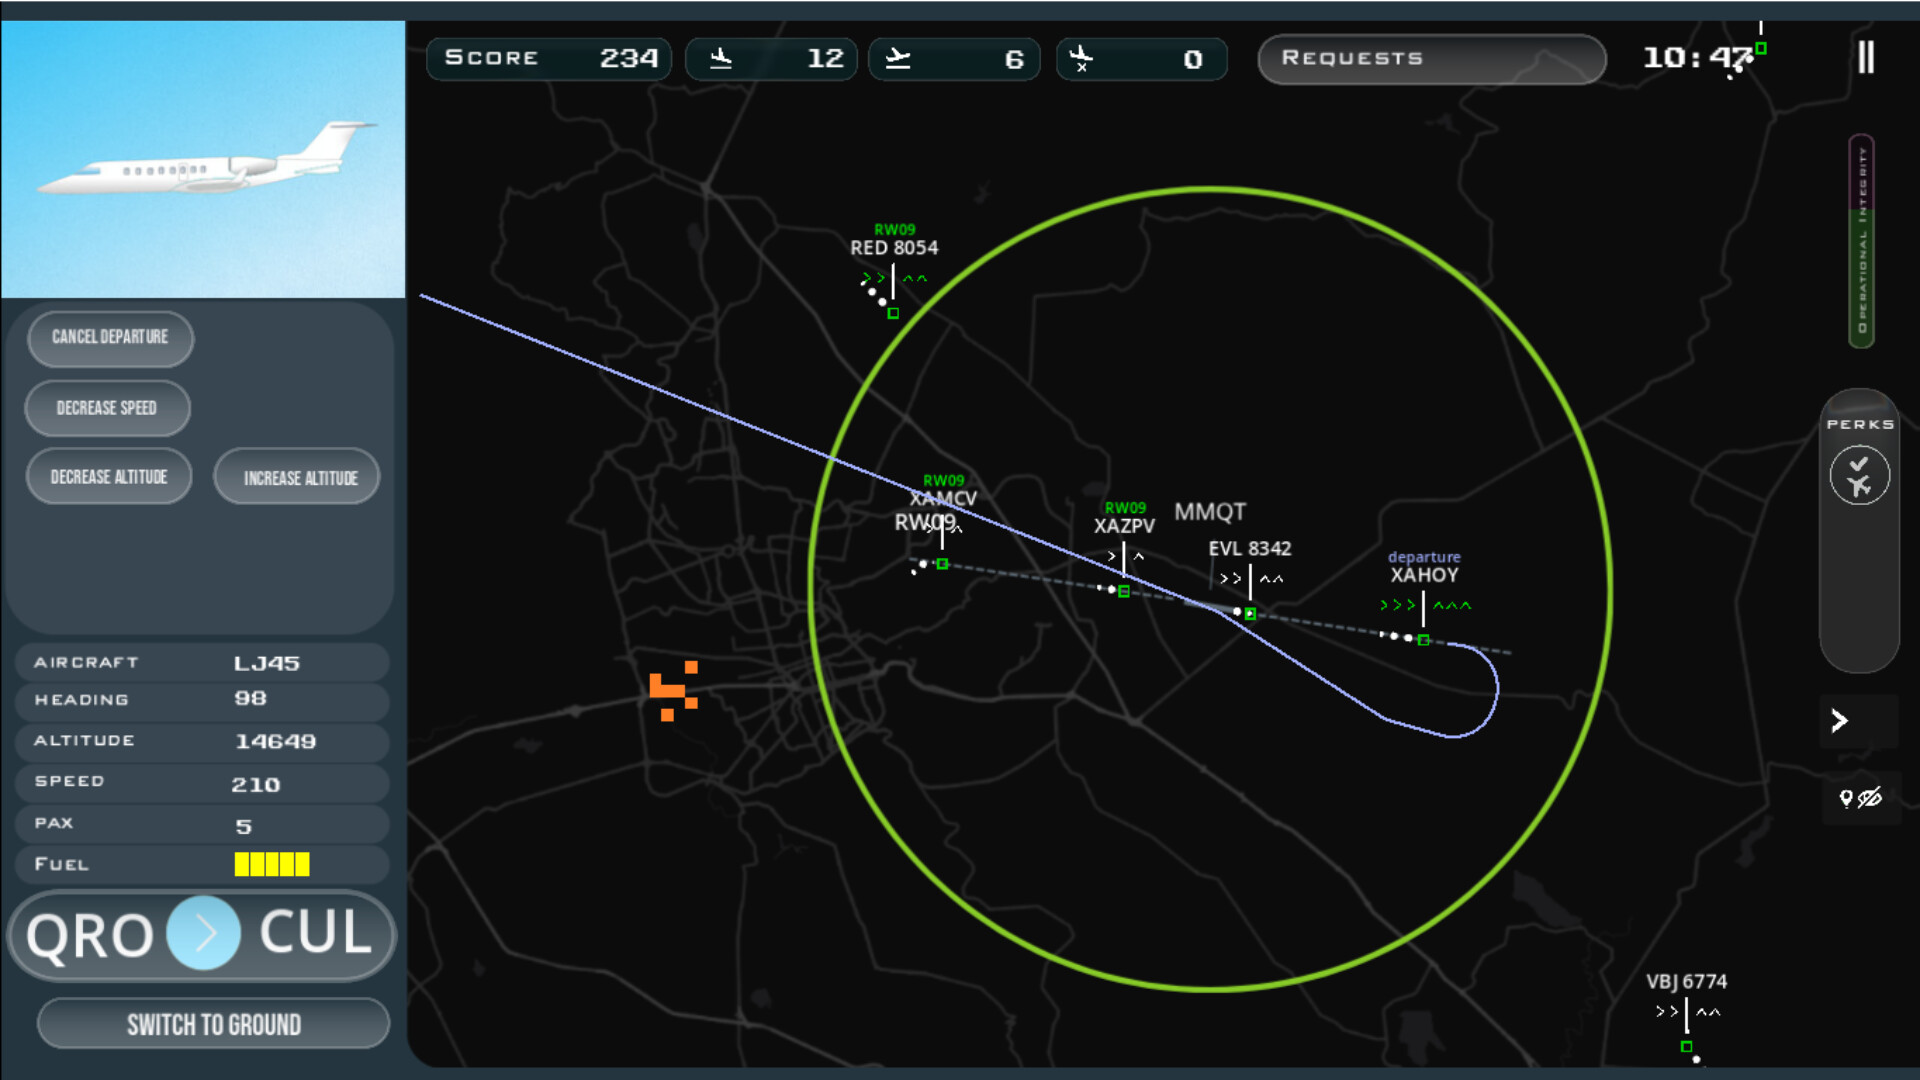This screenshot has width=1920, height=1080.
Task: Select aircraft XAMCV on radar
Action: click(x=942, y=564)
